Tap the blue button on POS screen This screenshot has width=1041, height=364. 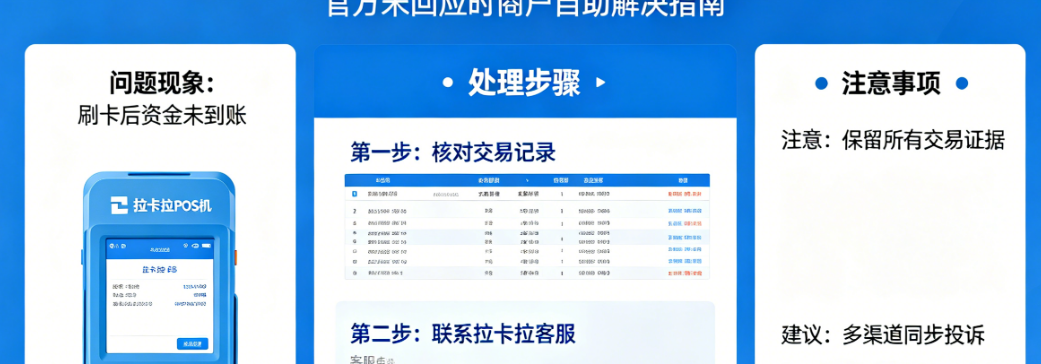point(193,343)
